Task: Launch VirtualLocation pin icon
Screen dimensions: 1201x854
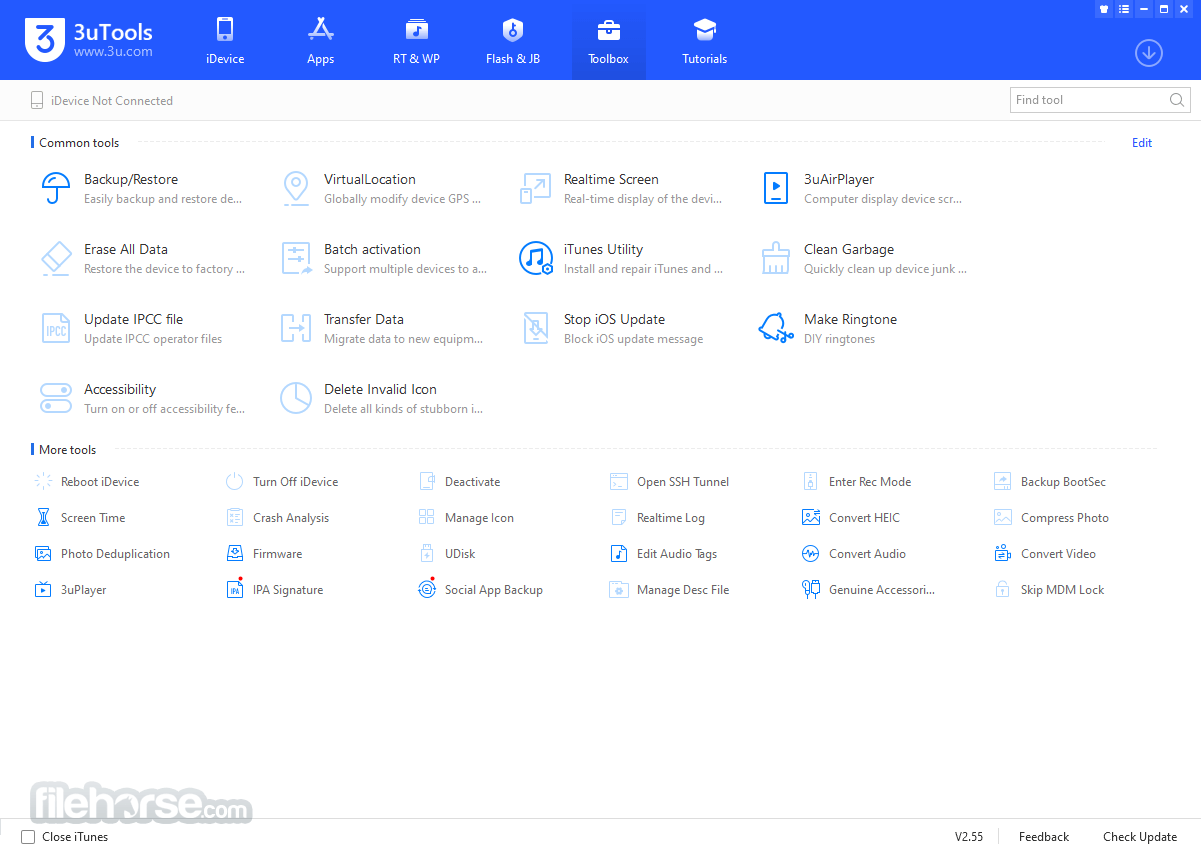Action: pos(296,188)
